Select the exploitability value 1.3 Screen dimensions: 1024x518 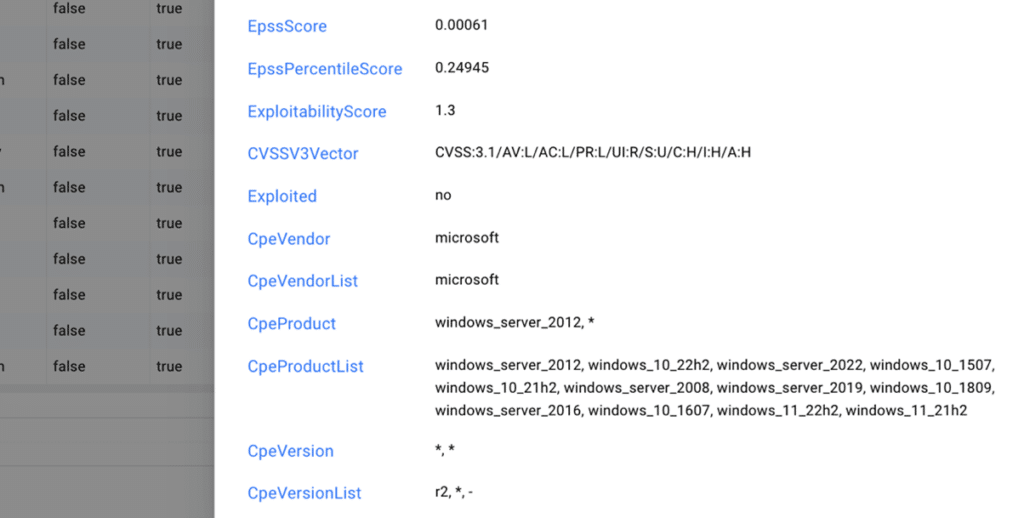(445, 110)
